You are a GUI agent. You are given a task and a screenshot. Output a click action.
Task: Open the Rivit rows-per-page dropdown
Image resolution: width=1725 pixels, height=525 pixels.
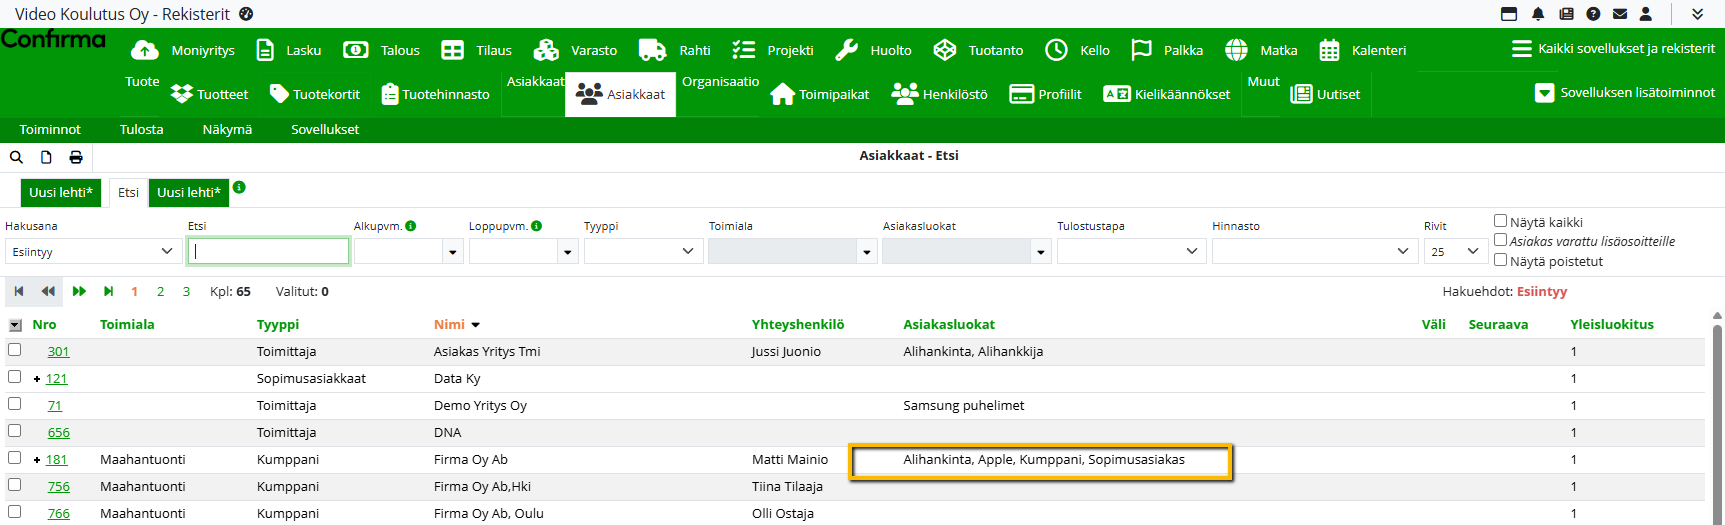click(1454, 251)
